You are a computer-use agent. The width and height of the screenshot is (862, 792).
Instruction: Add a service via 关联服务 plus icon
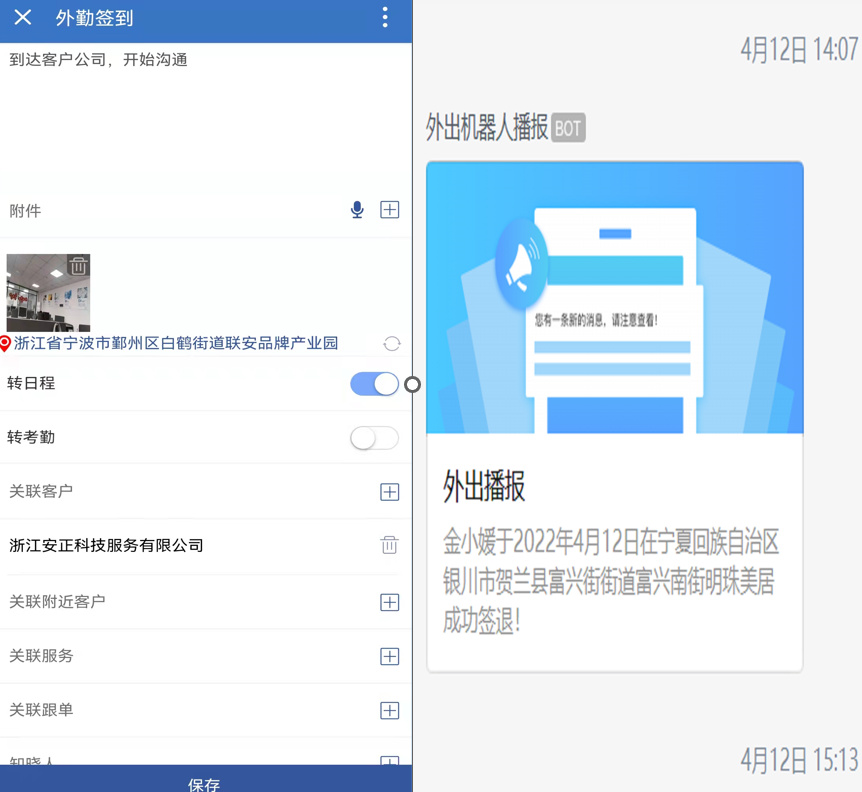point(390,656)
